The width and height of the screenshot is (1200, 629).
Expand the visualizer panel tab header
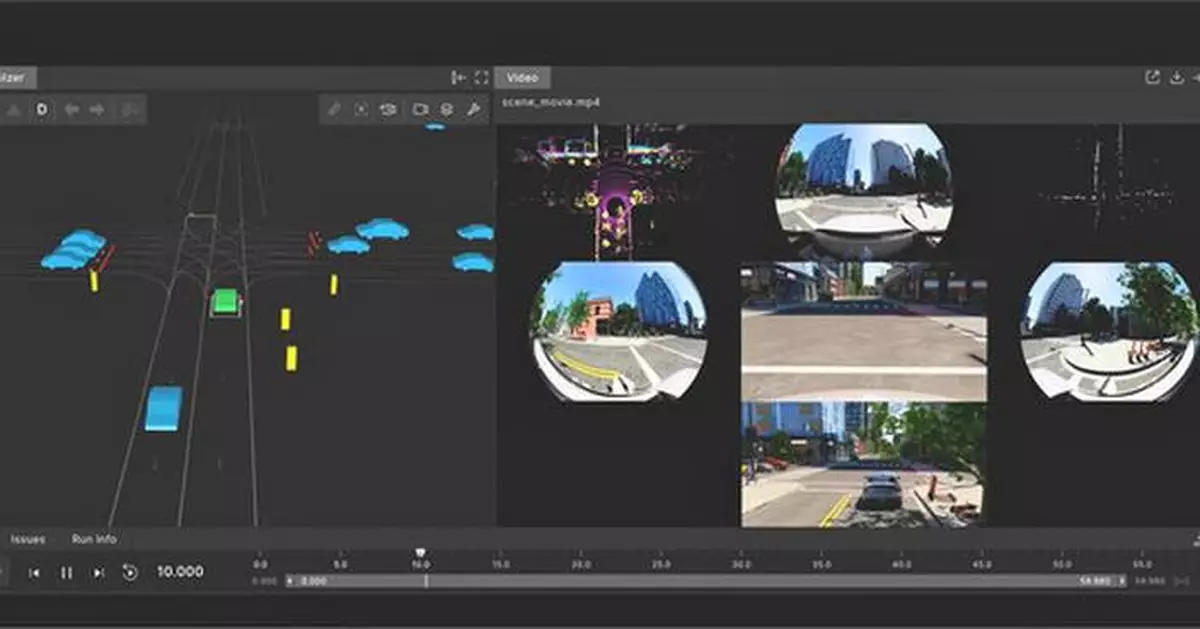(18, 77)
